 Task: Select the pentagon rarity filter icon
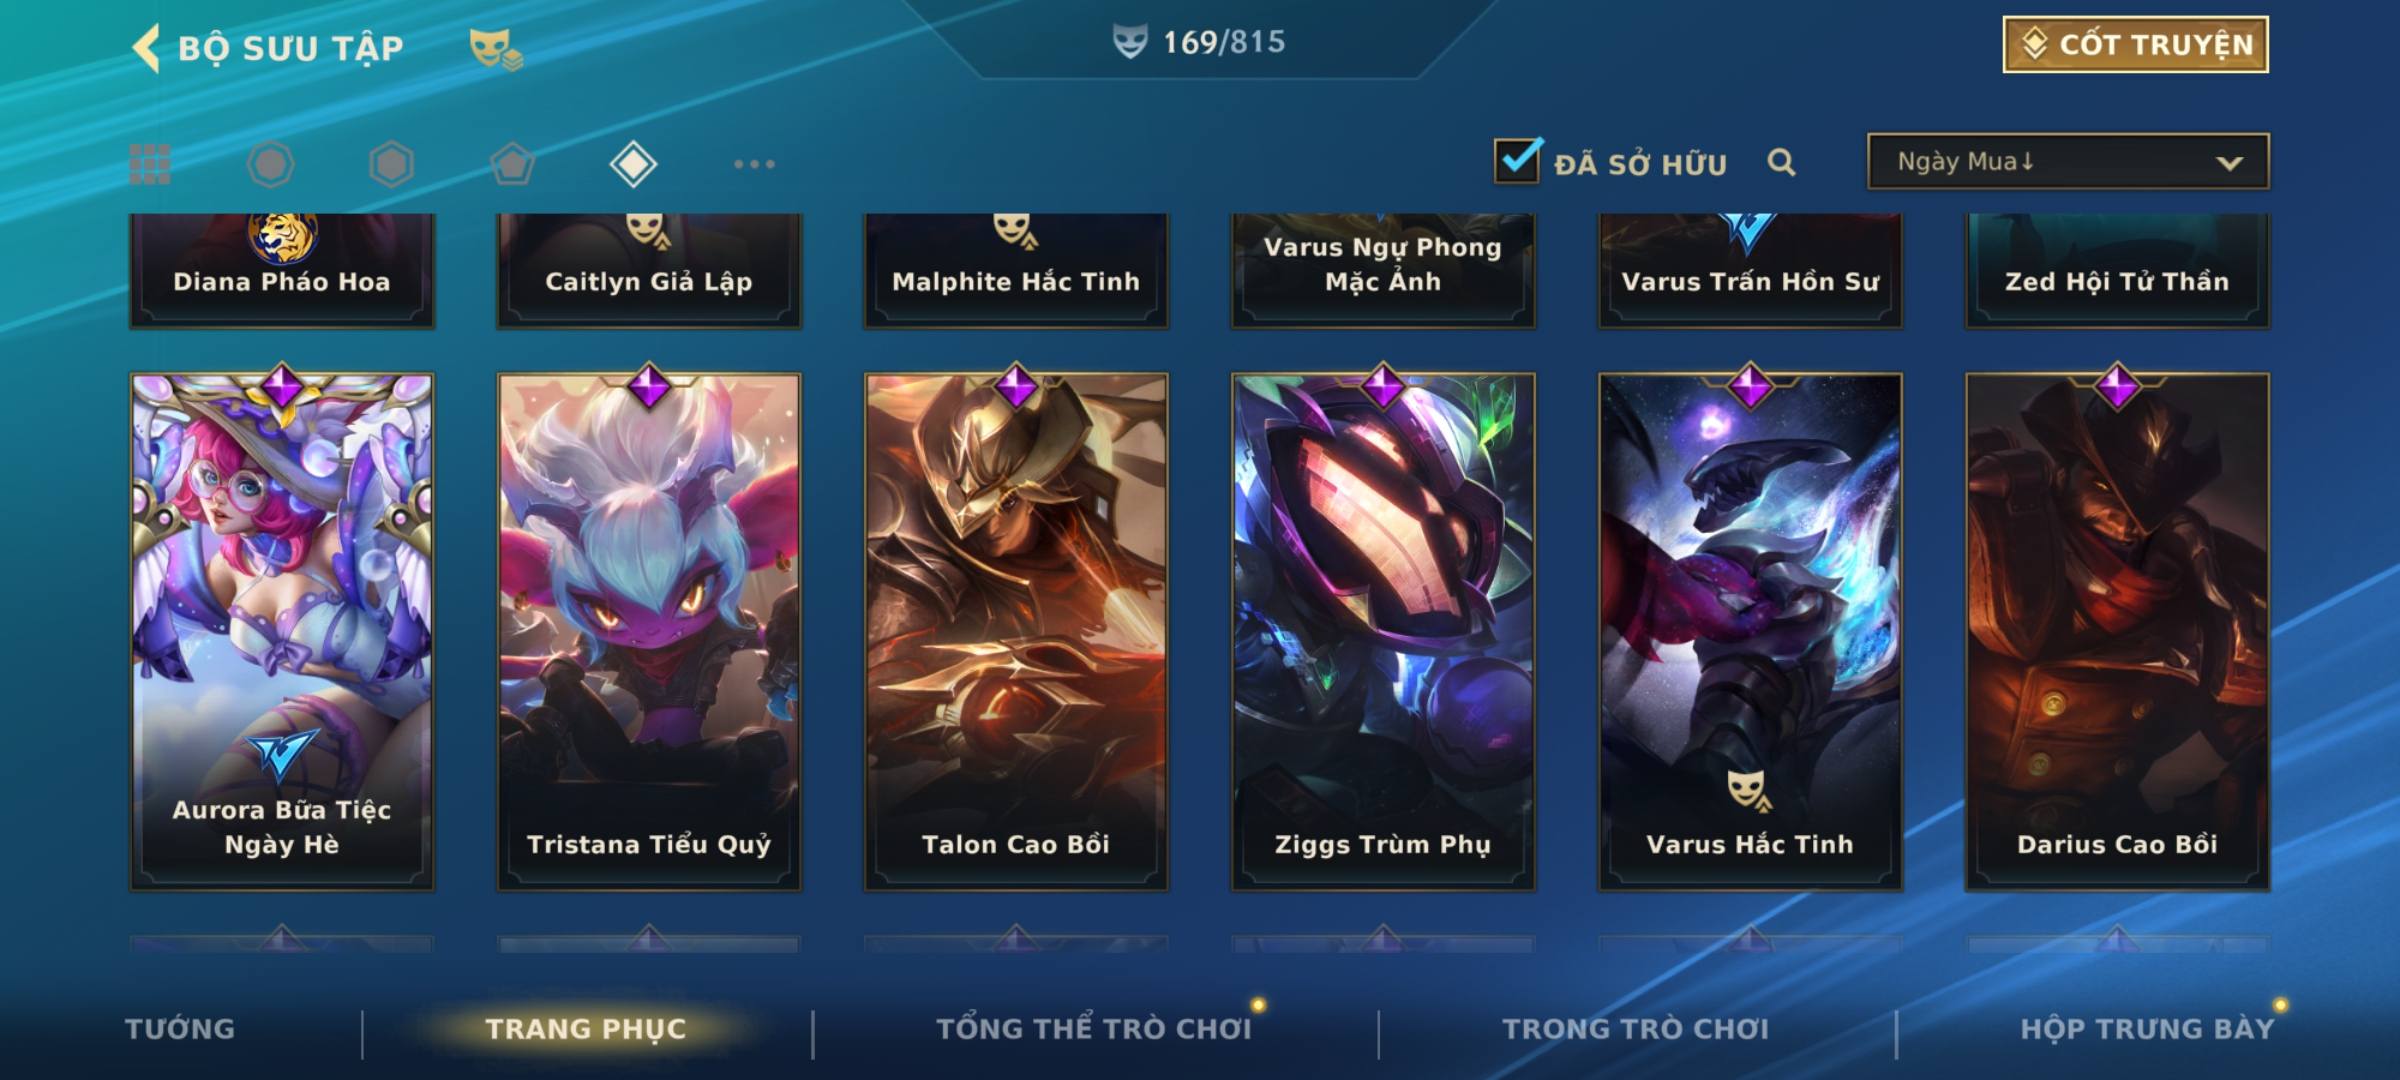[x=512, y=164]
